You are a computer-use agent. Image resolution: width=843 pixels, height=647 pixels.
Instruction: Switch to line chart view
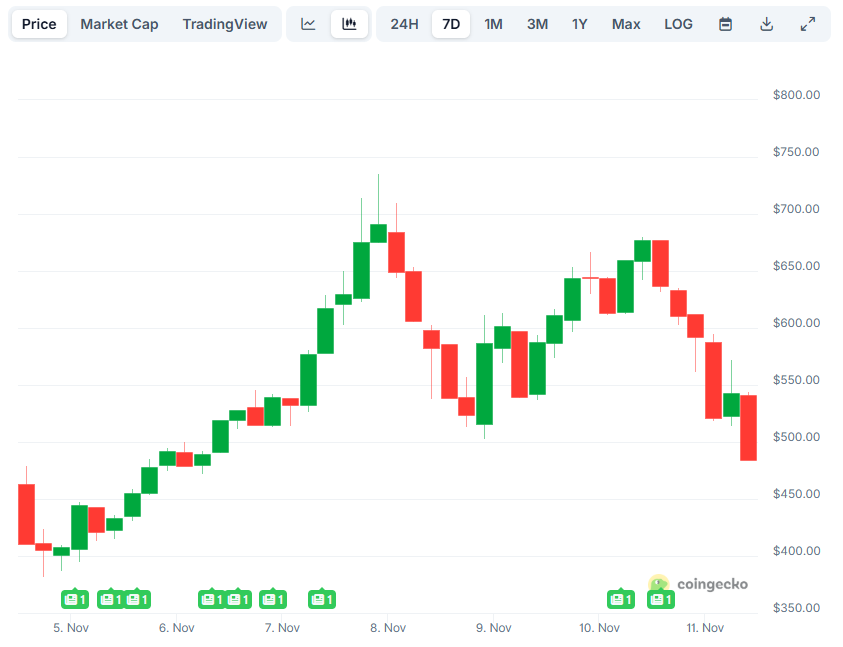click(308, 23)
